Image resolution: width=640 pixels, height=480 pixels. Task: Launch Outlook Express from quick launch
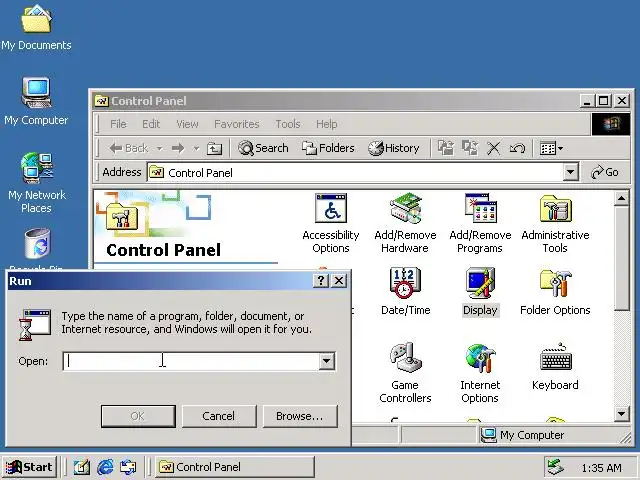pyautogui.click(x=128, y=467)
